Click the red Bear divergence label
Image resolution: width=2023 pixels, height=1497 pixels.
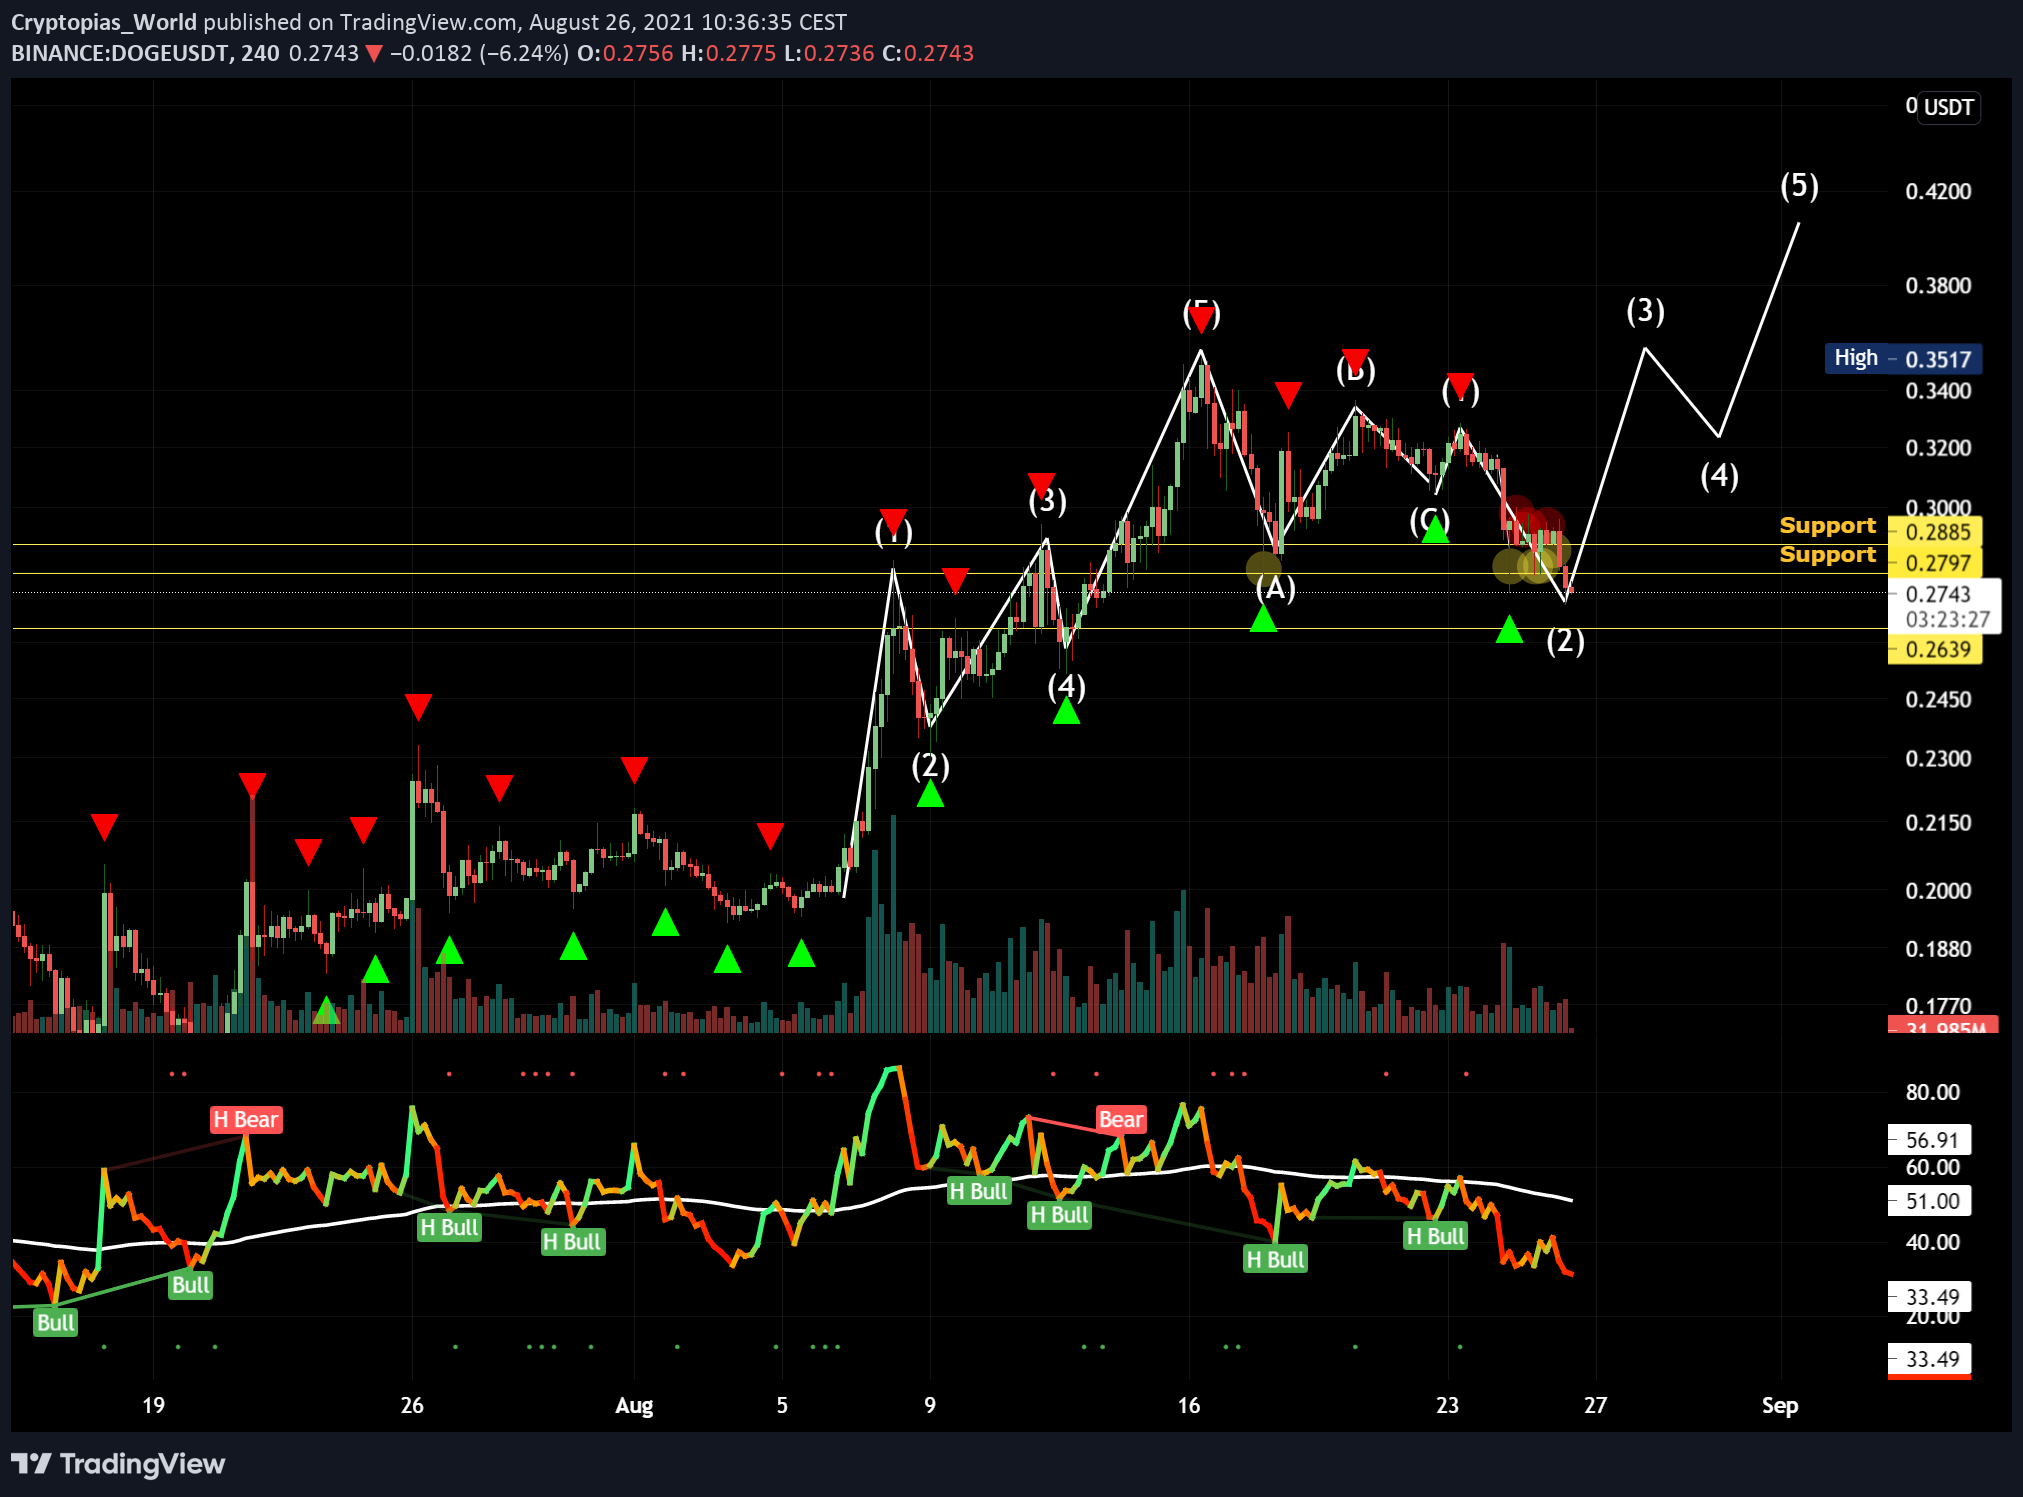pos(1121,1119)
